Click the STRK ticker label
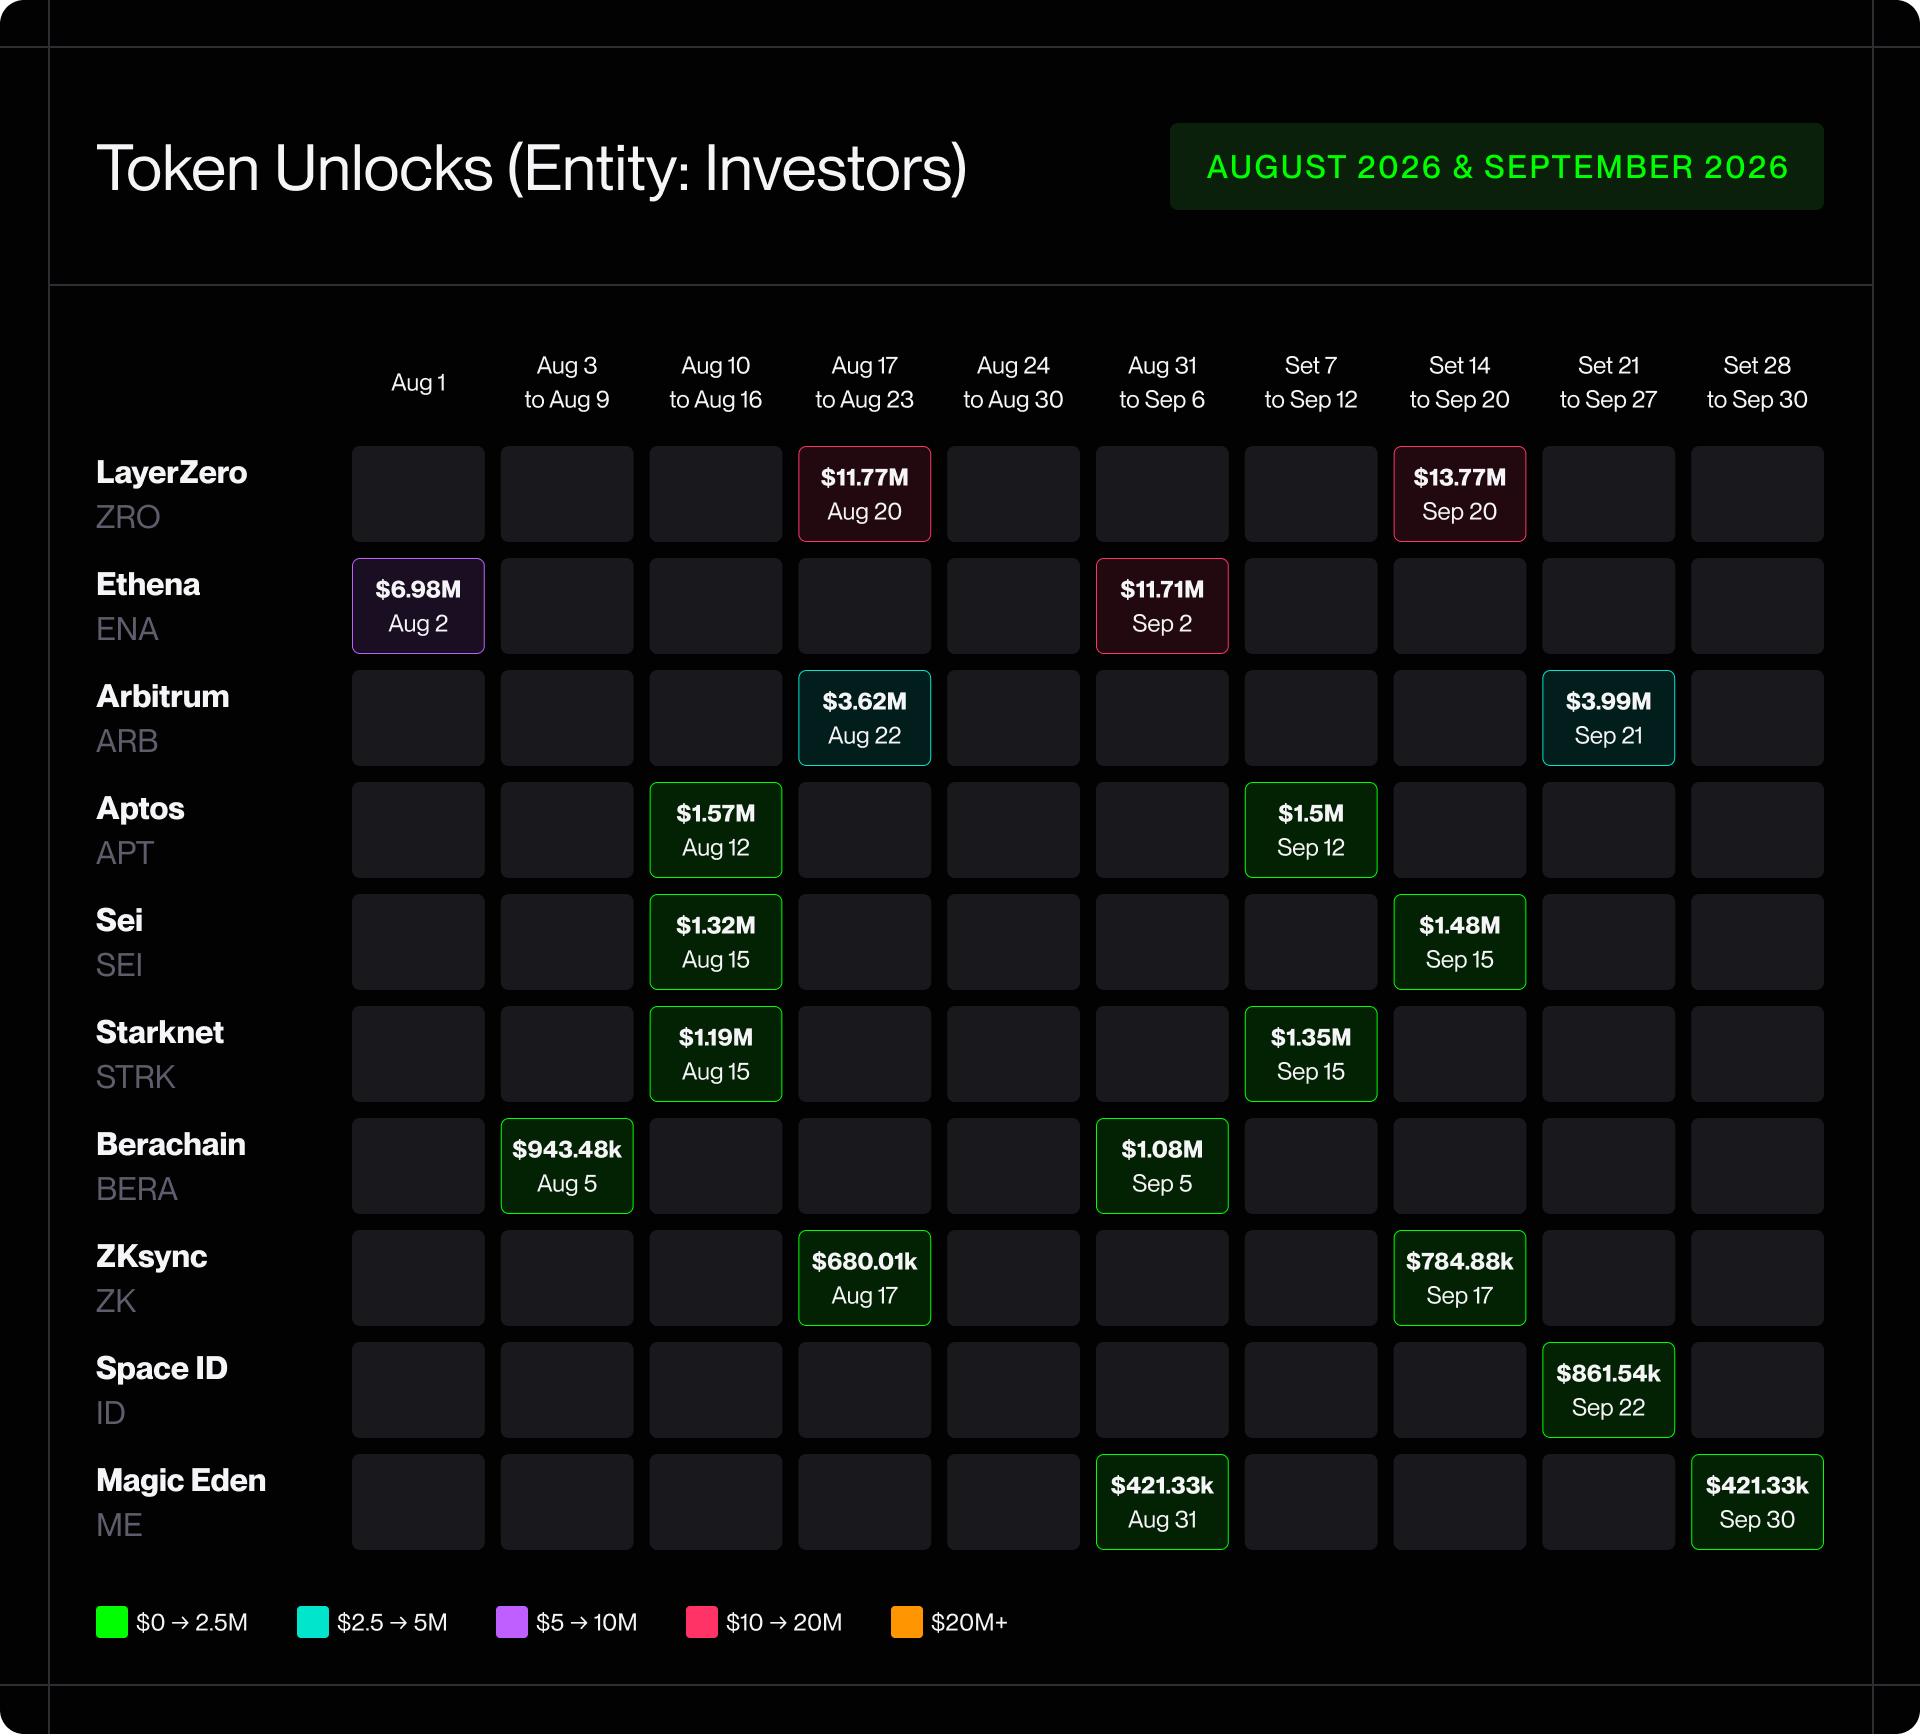This screenshot has height=1734, width=1920. pyautogui.click(x=136, y=1078)
